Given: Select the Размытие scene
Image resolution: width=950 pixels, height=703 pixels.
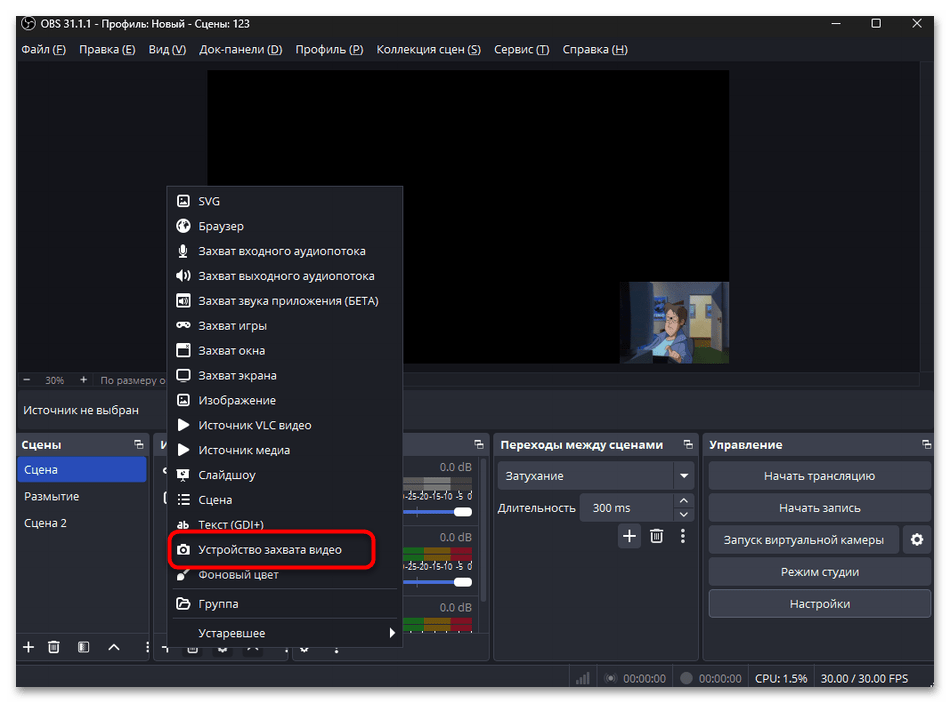Looking at the screenshot, I should tap(52, 496).
